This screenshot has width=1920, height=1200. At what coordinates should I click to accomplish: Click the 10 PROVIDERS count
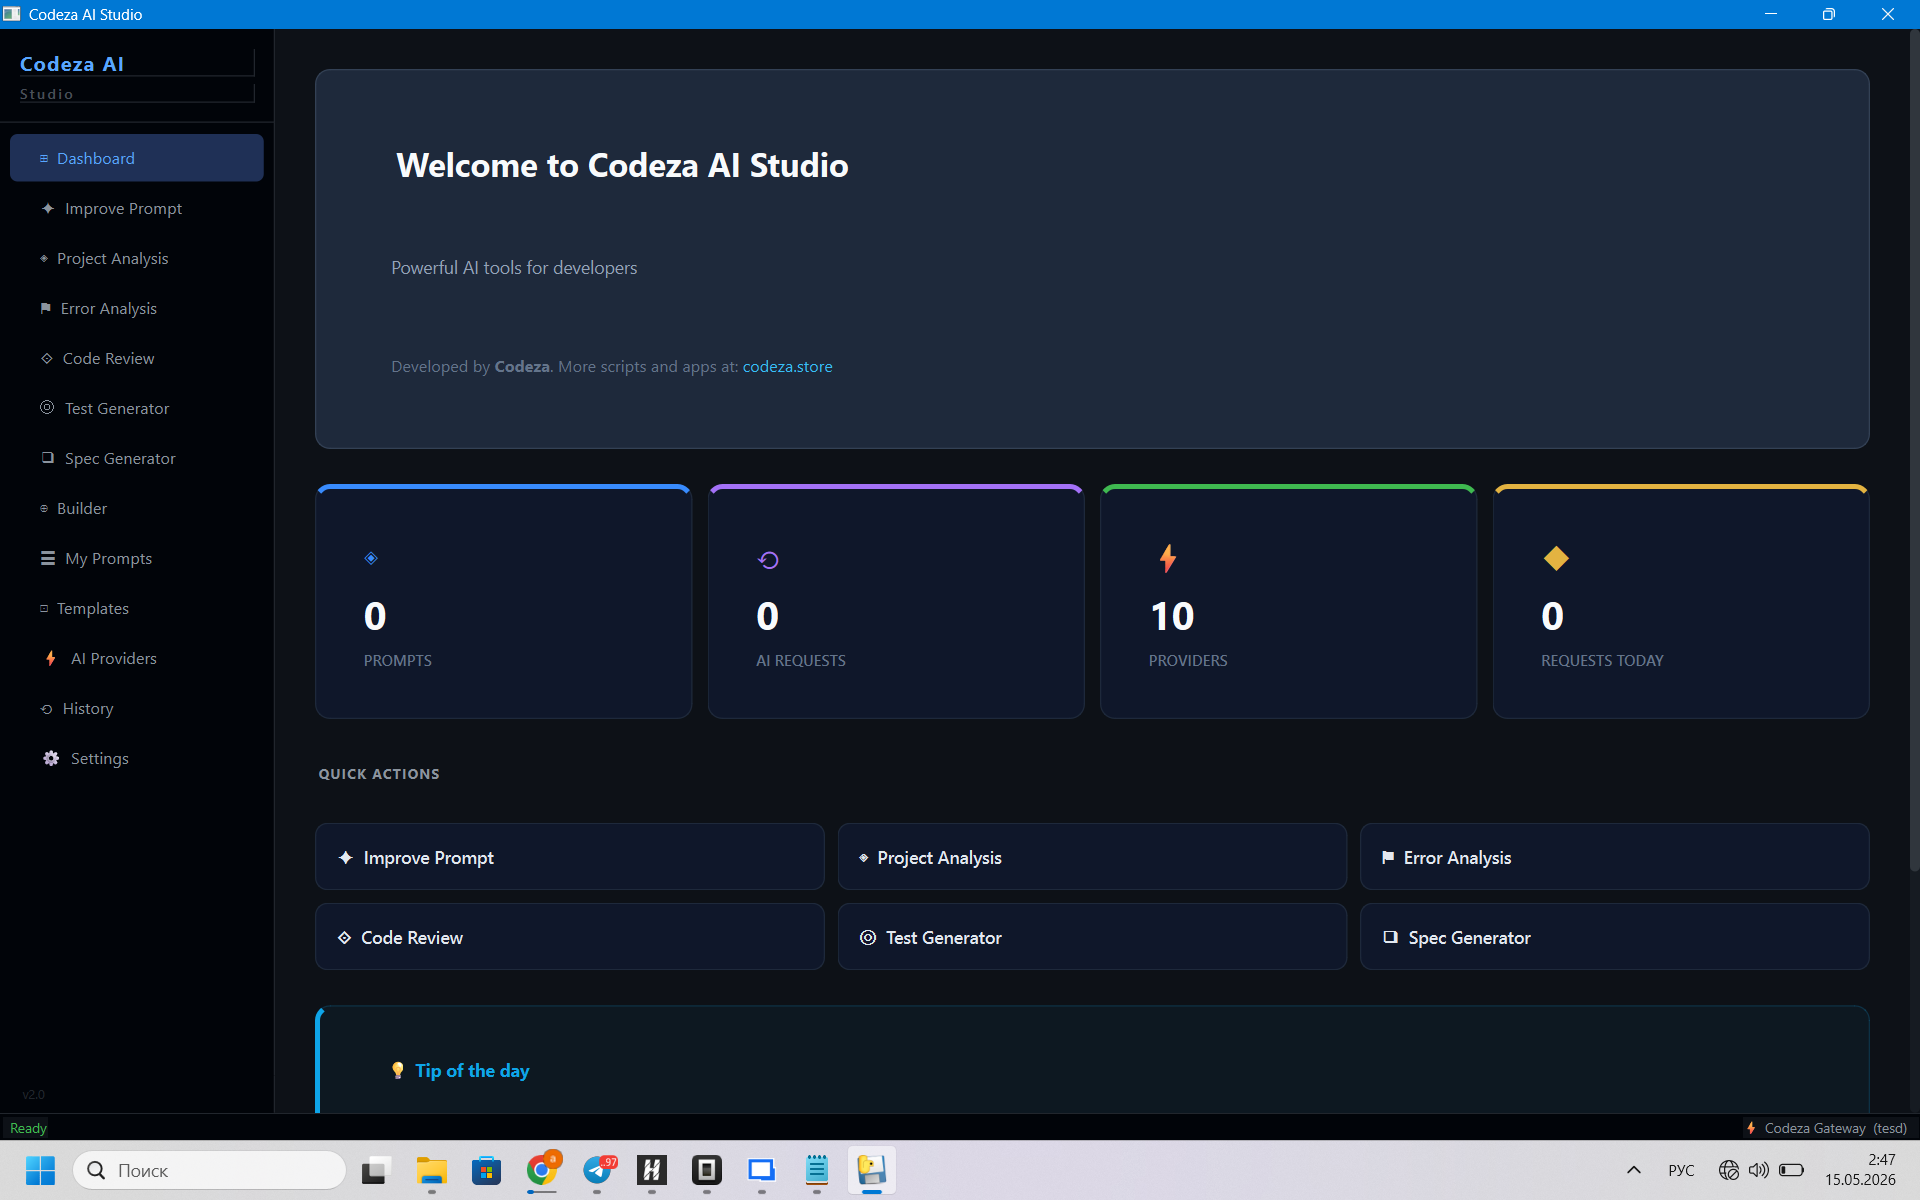tap(1172, 616)
